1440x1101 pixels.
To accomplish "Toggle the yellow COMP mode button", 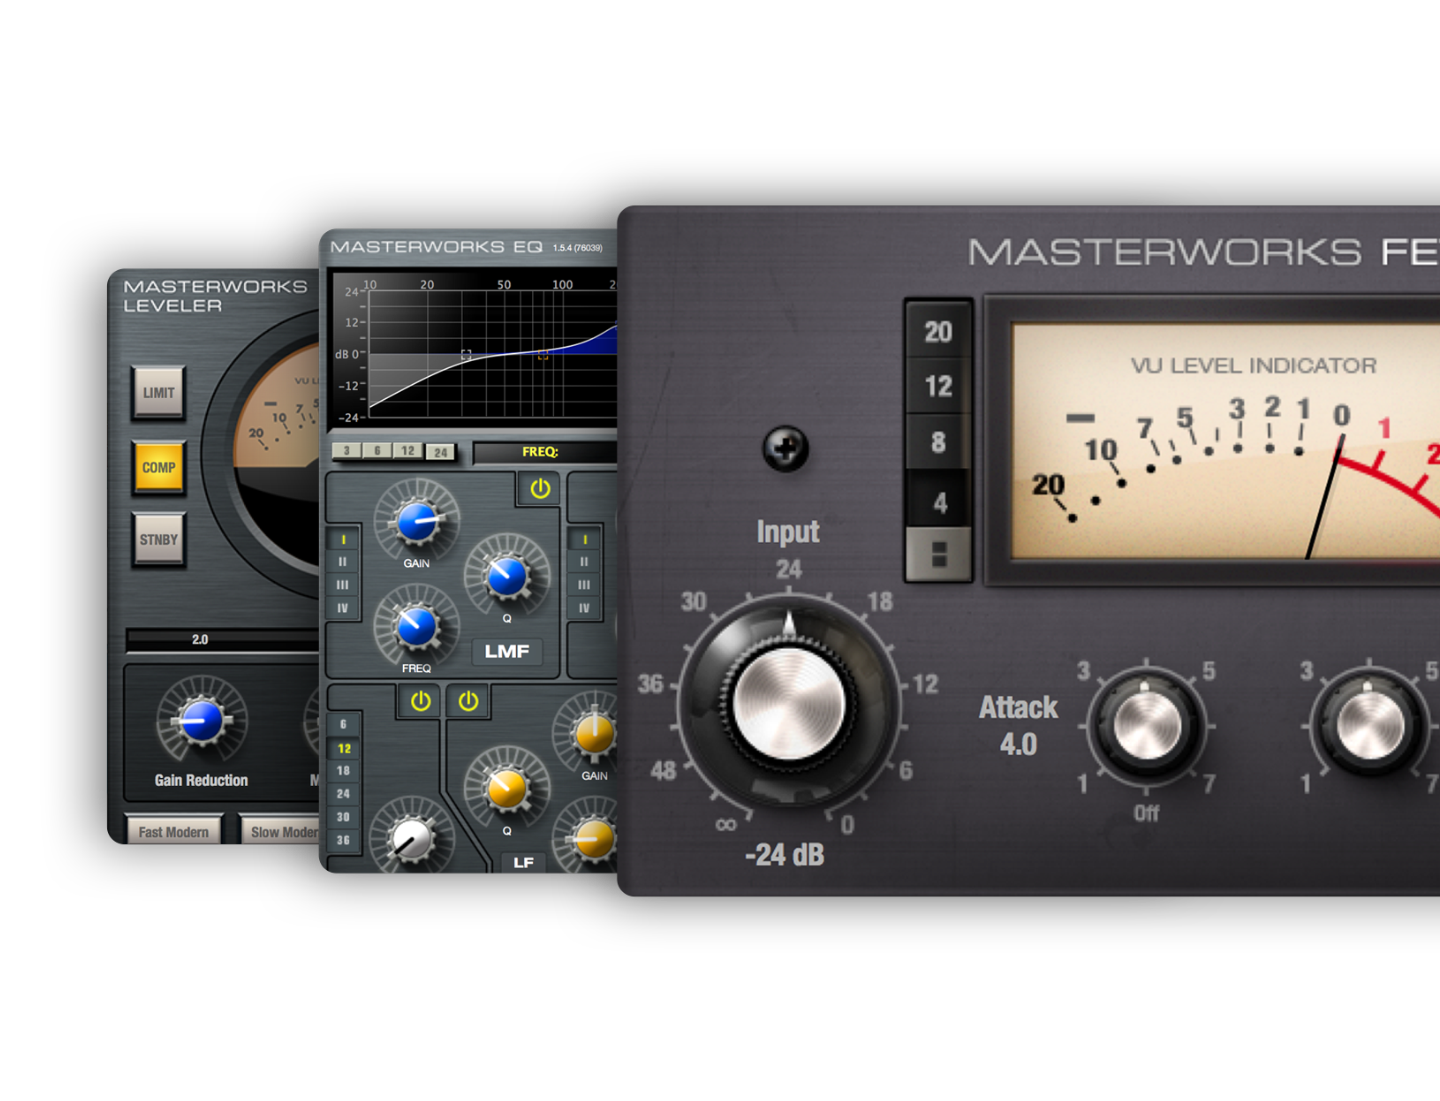I will (158, 467).
